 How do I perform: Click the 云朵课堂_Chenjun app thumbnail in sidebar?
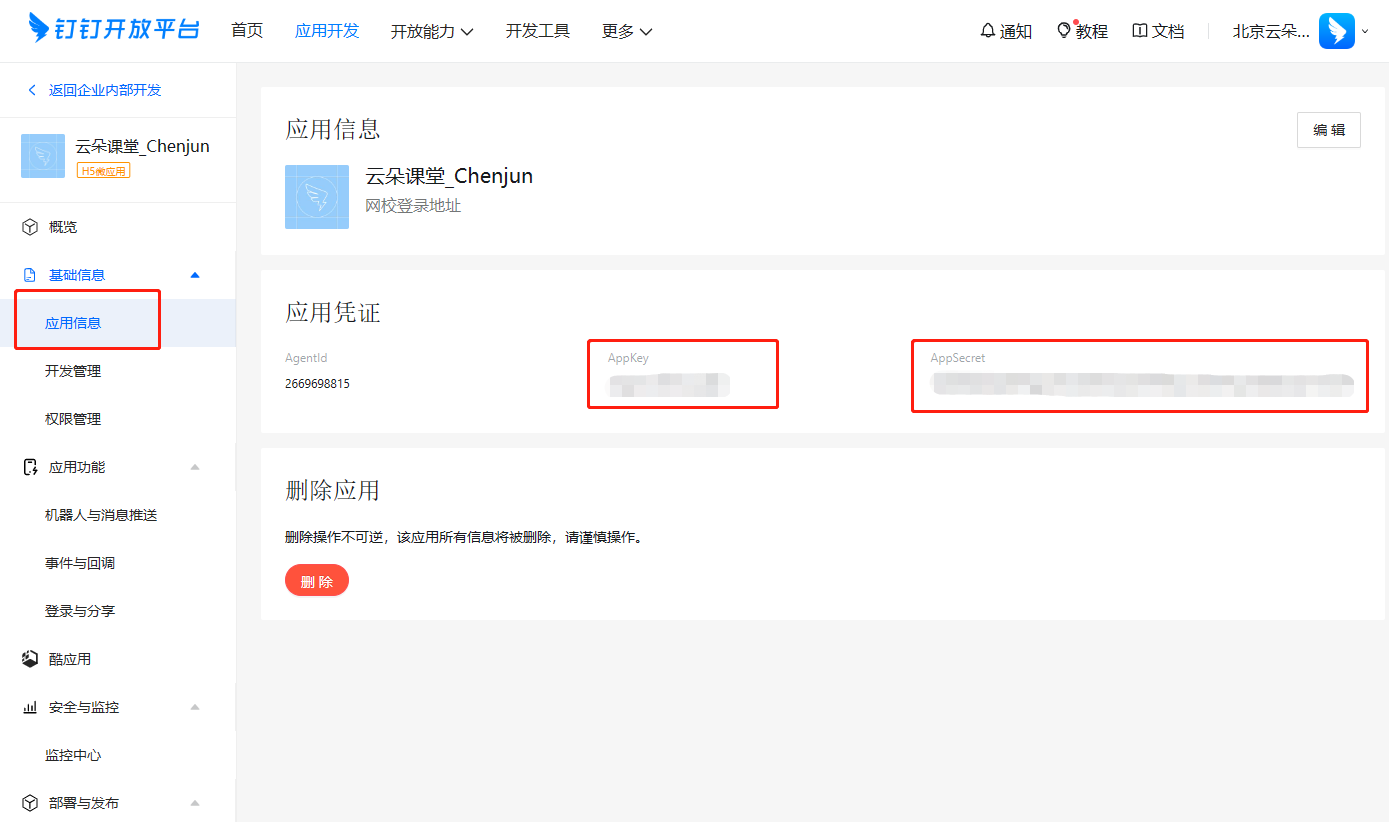click(x=43, y=156)
